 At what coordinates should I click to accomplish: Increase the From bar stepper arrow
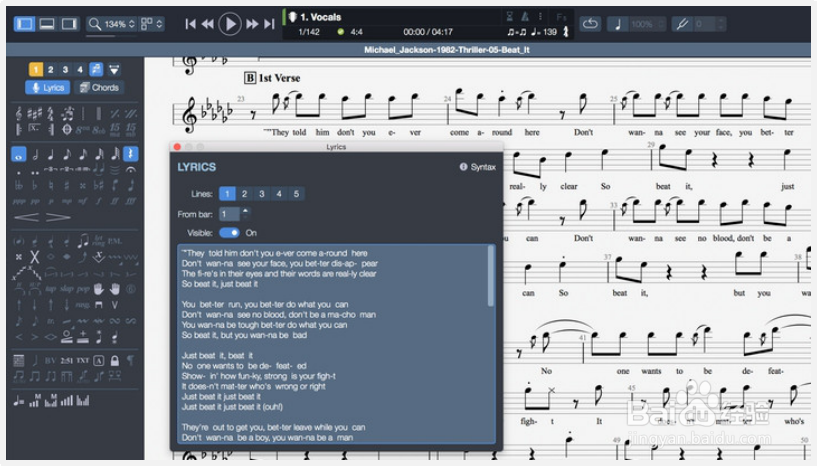[x=245, y=211]
